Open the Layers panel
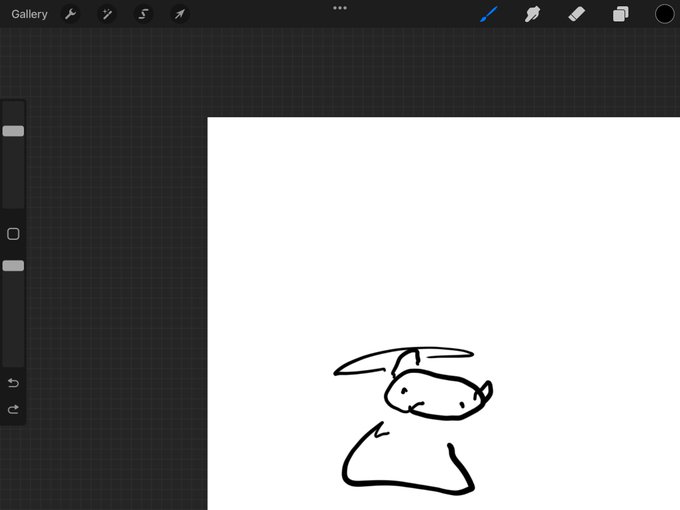The width and height of the screenshot is (680, 510). [x=621, y=14]
